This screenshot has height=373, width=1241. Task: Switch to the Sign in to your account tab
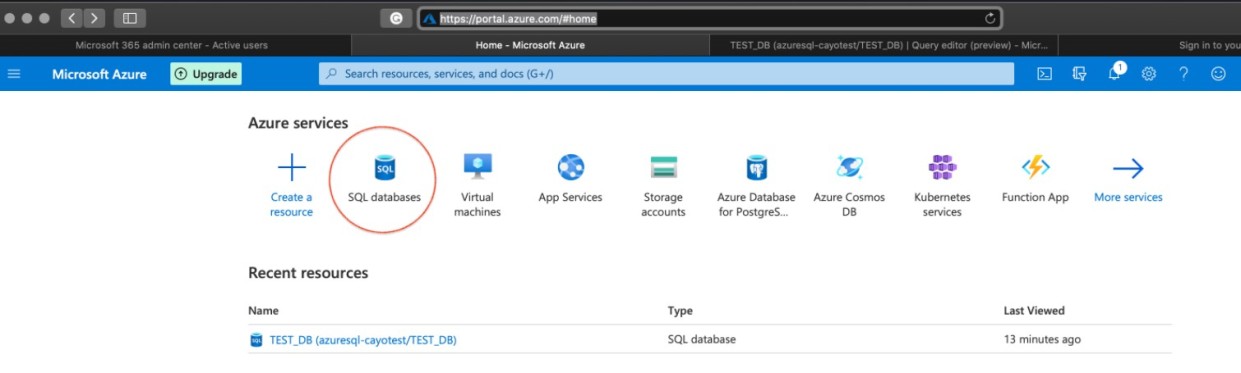pyautogui.click(x=1150, y=45)
